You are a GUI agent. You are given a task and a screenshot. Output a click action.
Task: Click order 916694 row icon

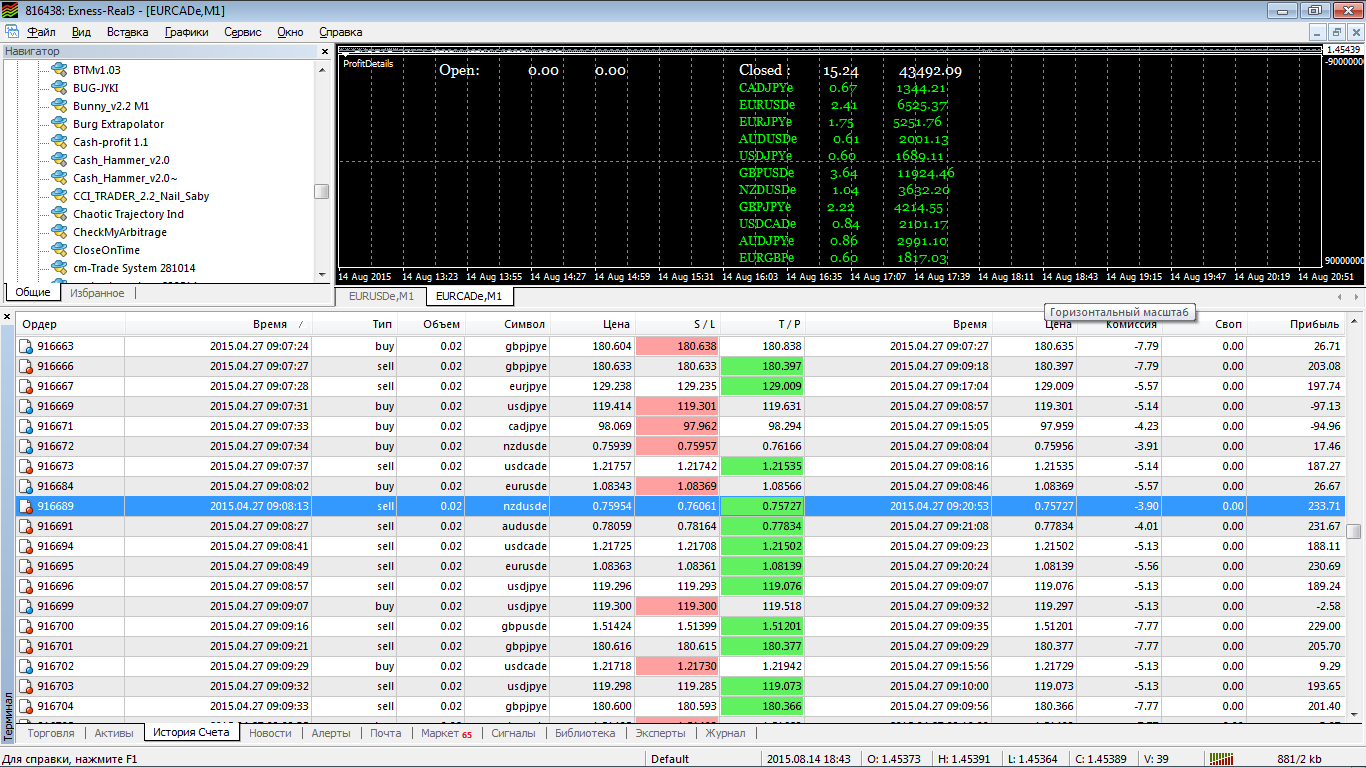(26, 547)
